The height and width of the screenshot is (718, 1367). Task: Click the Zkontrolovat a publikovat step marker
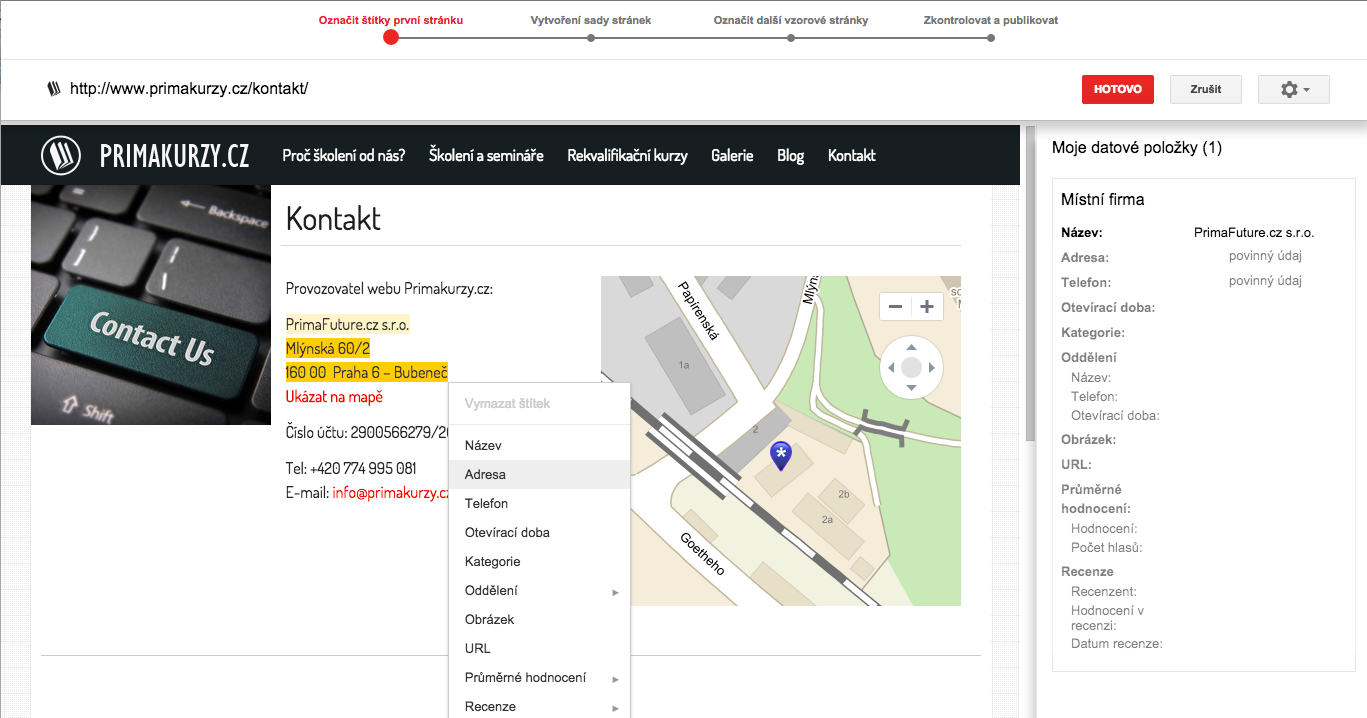(991, 38)
